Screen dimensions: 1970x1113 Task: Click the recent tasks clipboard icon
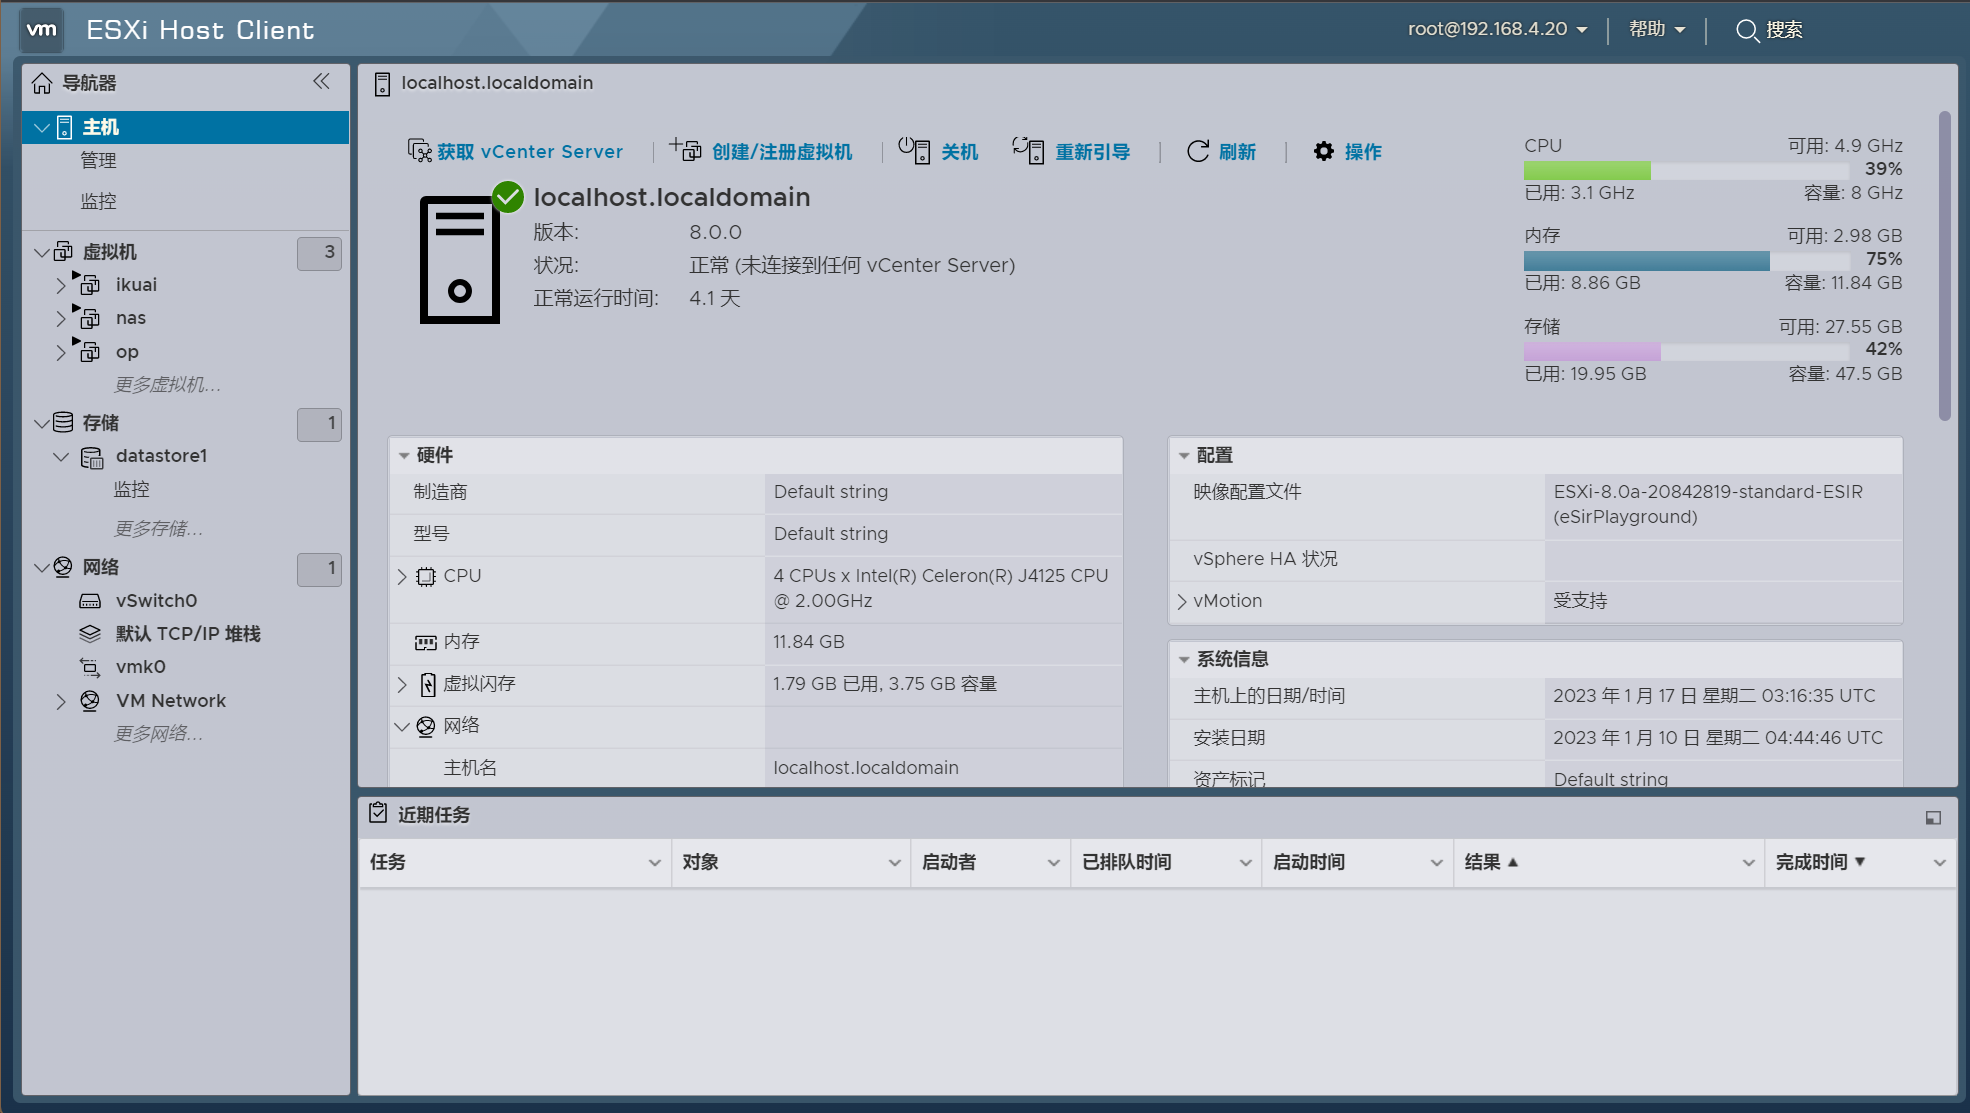point(378,813)
